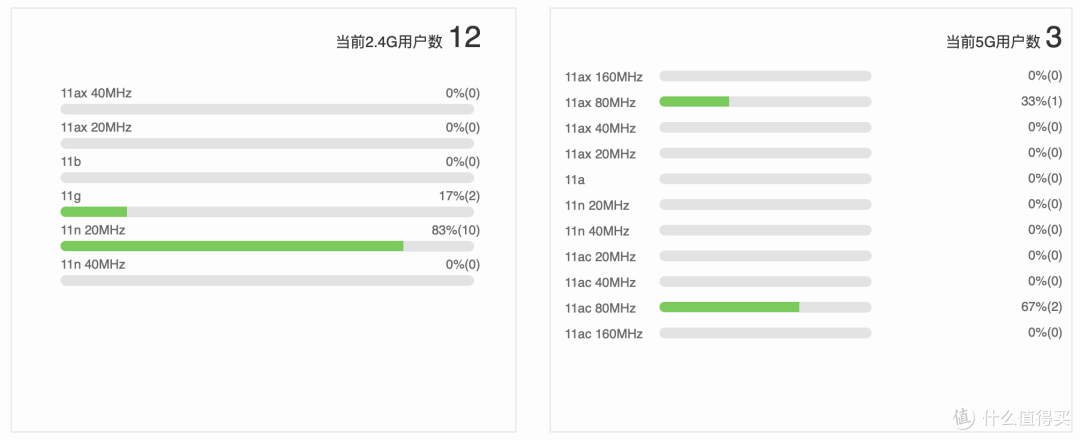1080x440 pixels.
Task: Click the 11ax 20MHz label in 5G panel
Action: (600, 154)
